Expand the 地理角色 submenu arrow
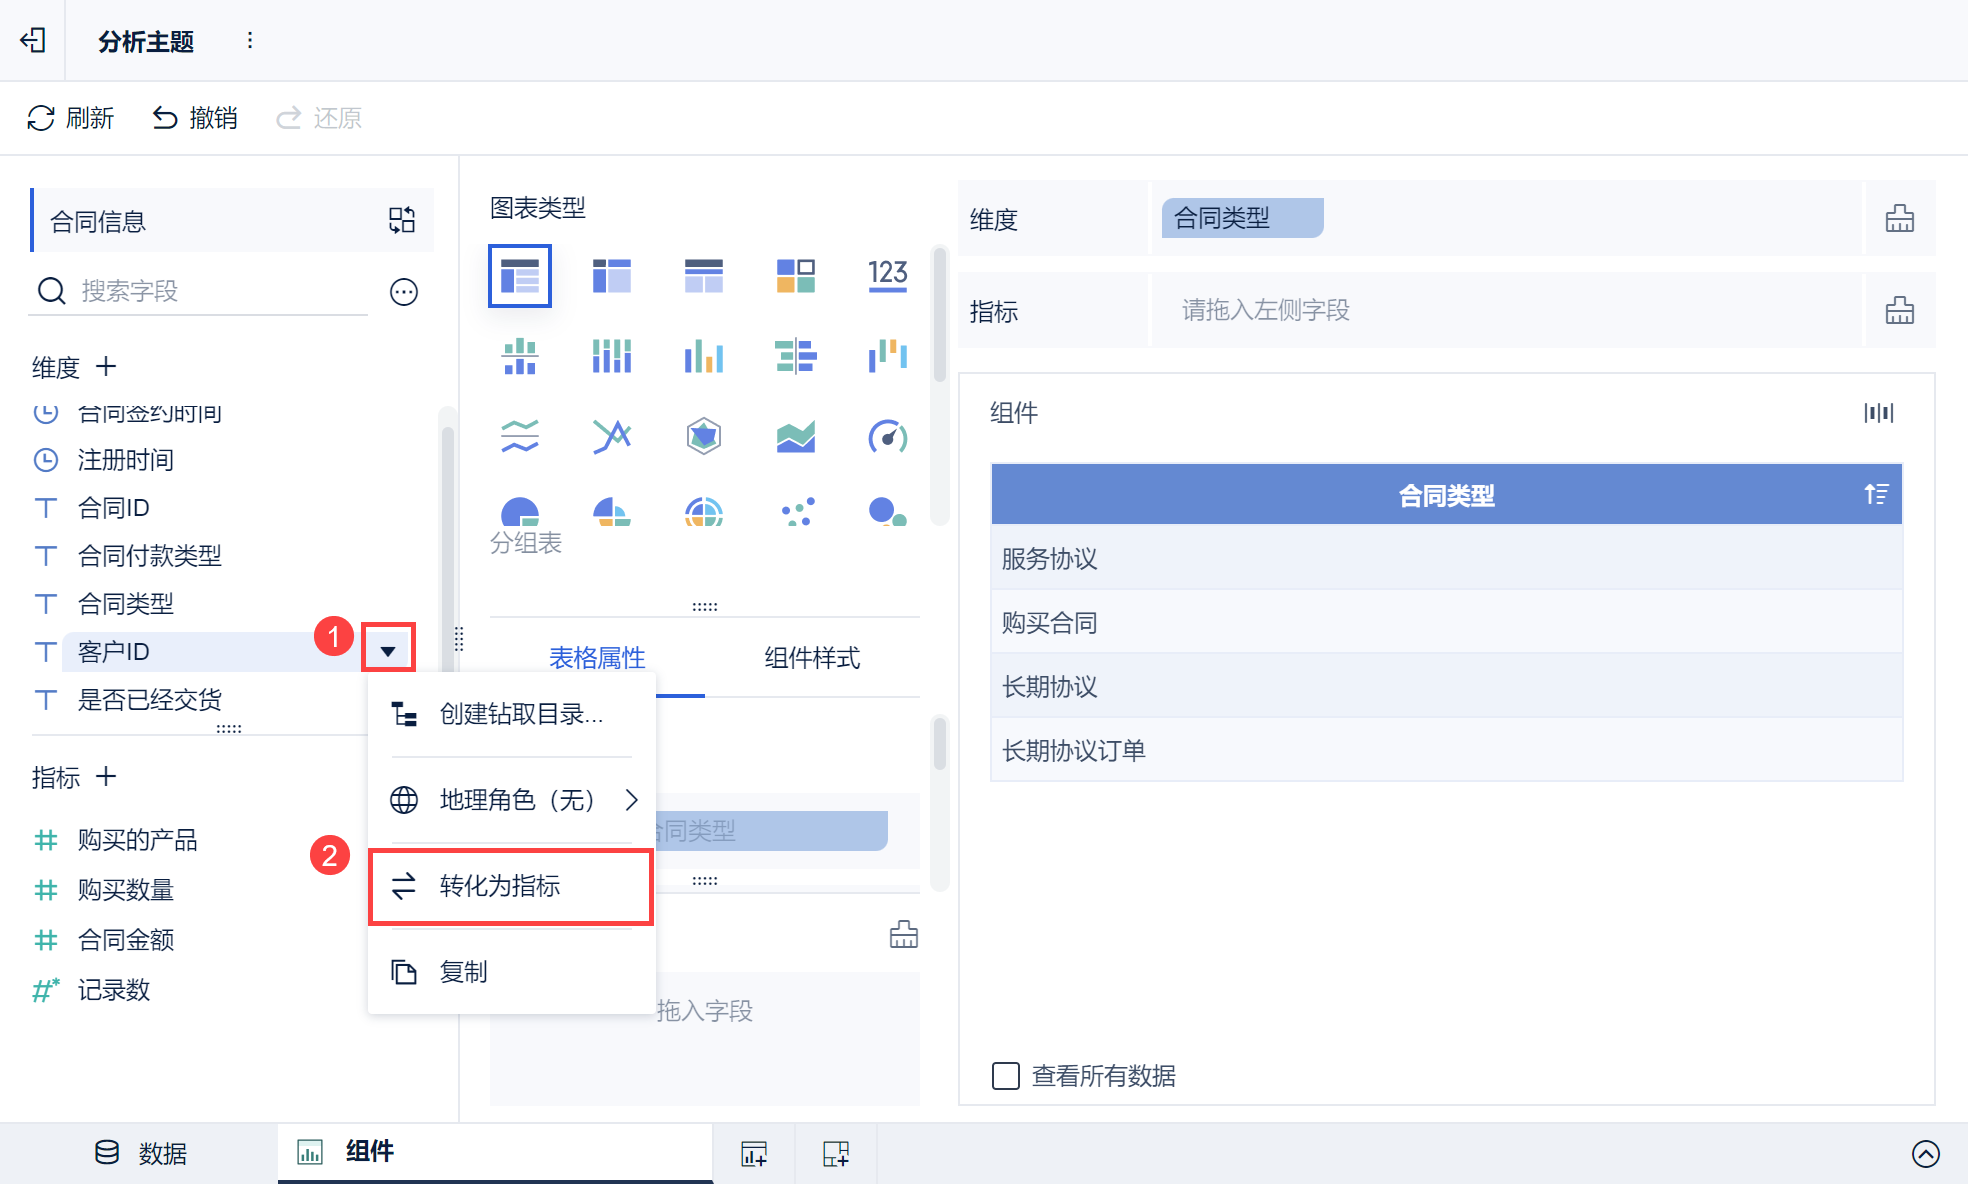The height and width of the screenshot is (1184, 1968). point(631,800)
